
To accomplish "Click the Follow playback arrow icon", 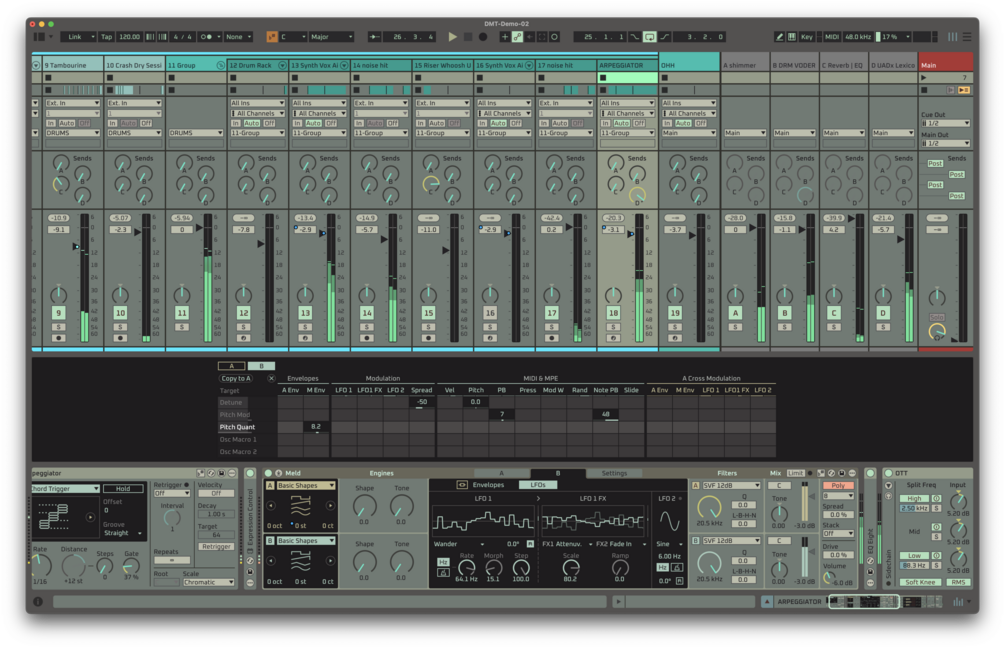I will [x=376, y=37].
